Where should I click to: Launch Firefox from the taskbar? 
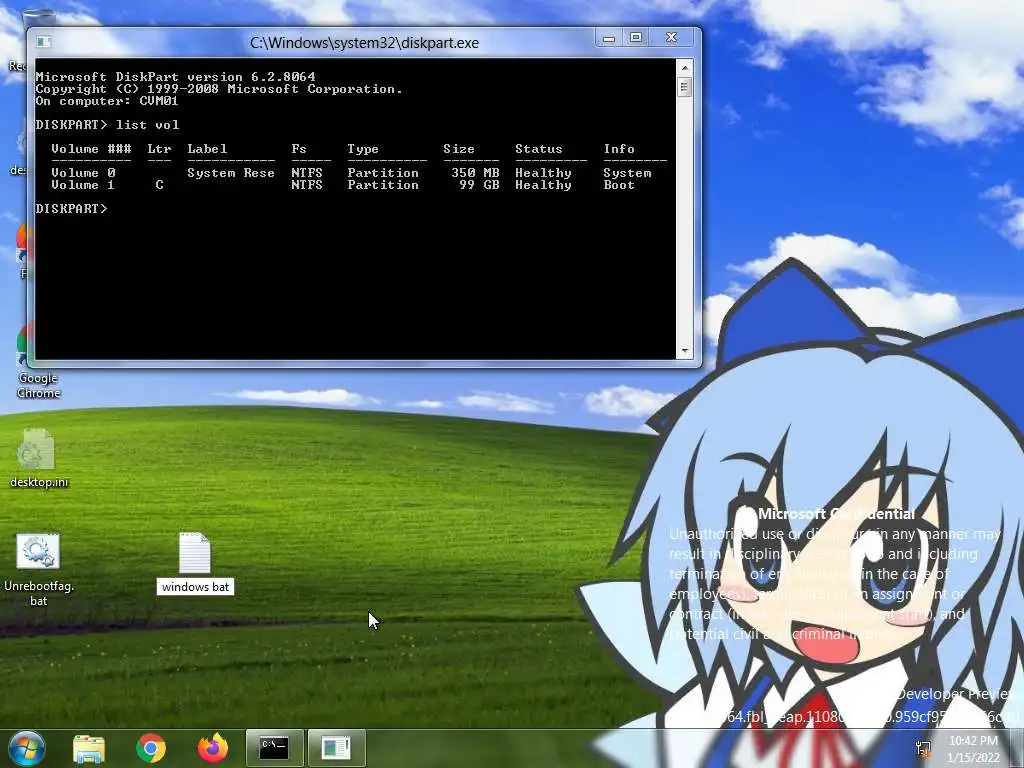click(213, 748)
